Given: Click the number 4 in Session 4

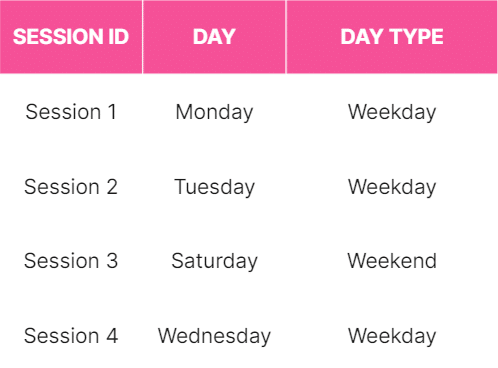Looking at the screenshot, I should point(112,336).
